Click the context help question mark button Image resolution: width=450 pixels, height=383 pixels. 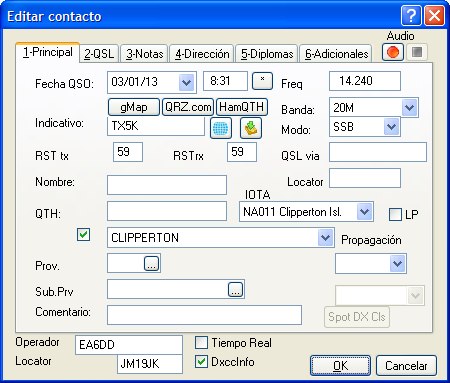(411, 15)
